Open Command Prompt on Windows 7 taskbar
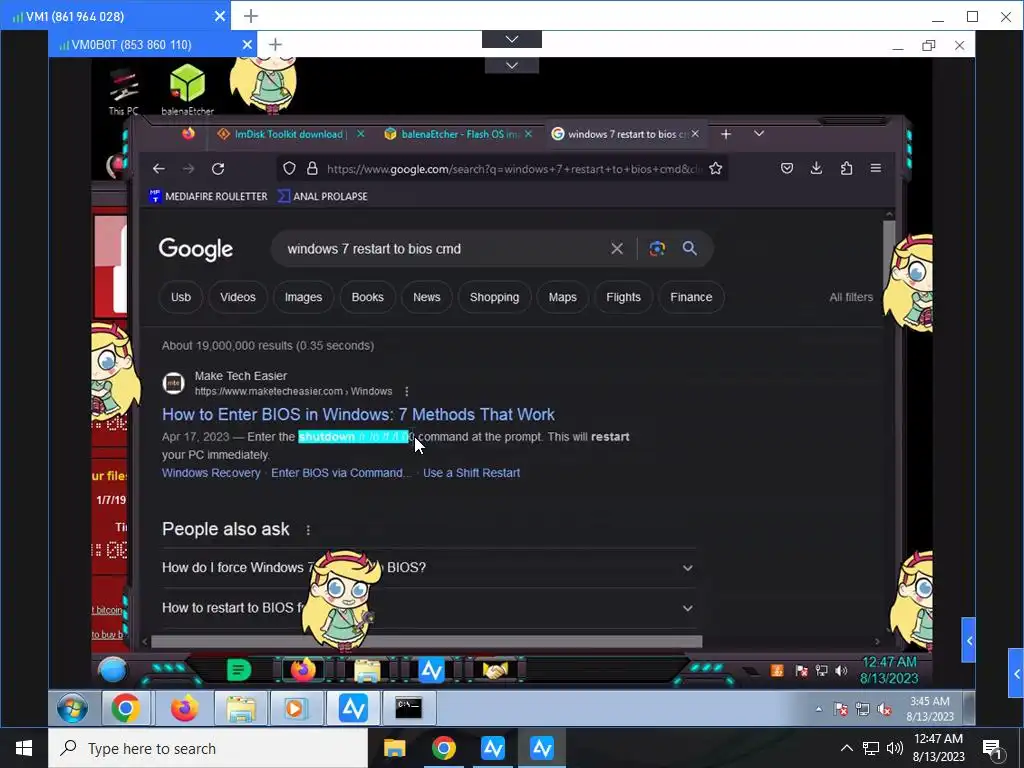This screenshot has height=768, width=1024. click(x=409, y=708)
